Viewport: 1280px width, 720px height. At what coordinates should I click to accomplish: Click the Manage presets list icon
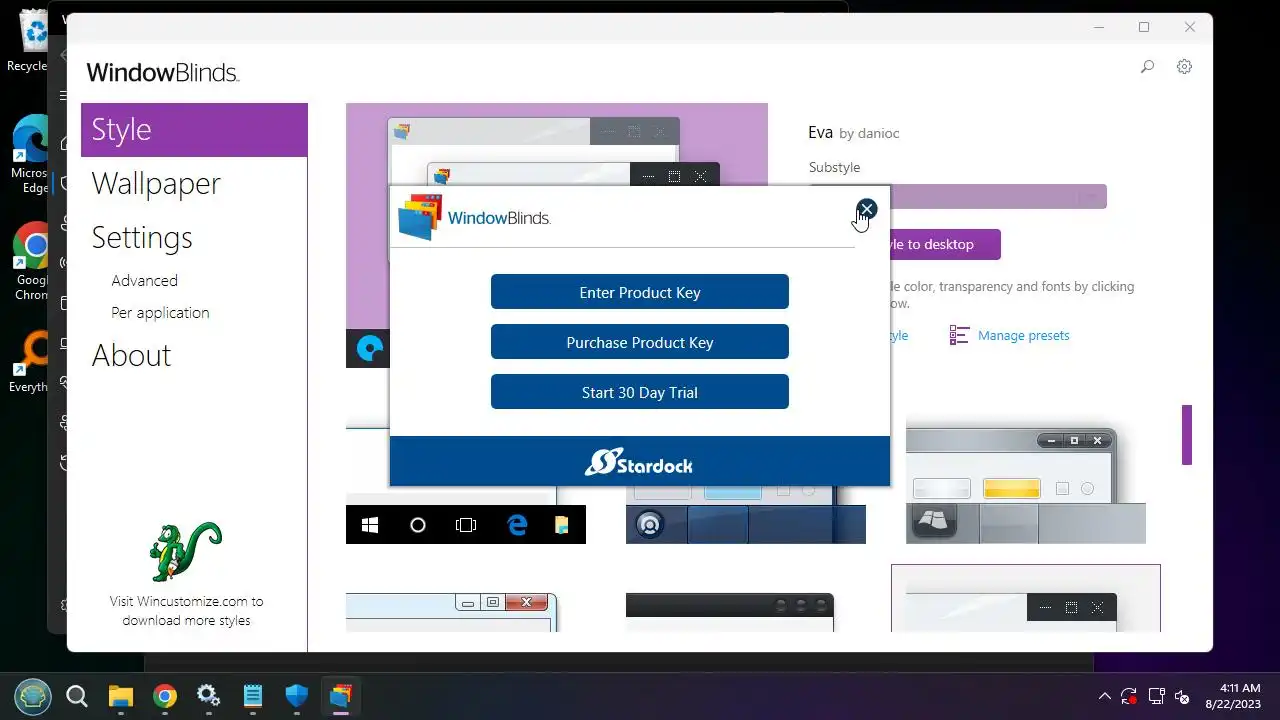pos(959,335)
